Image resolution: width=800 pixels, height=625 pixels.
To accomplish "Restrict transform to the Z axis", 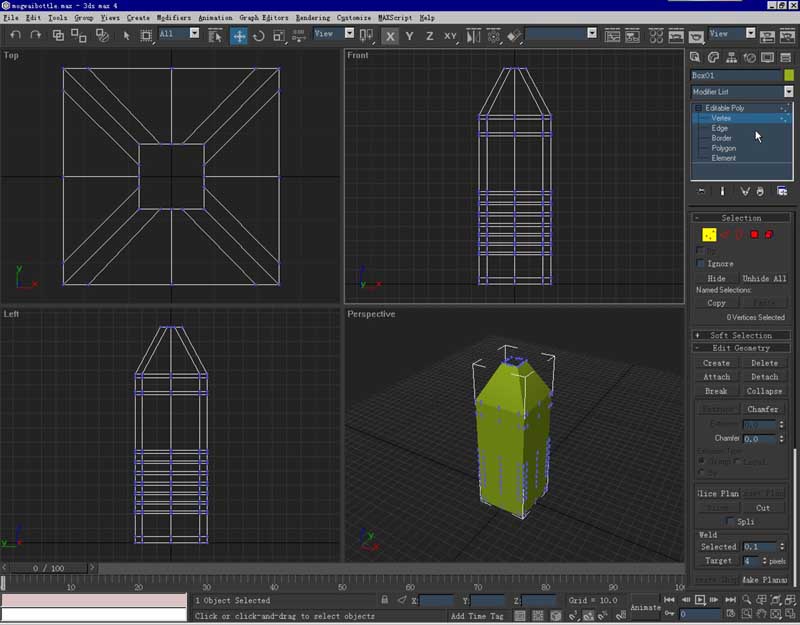I will click(x=429, y=36).
